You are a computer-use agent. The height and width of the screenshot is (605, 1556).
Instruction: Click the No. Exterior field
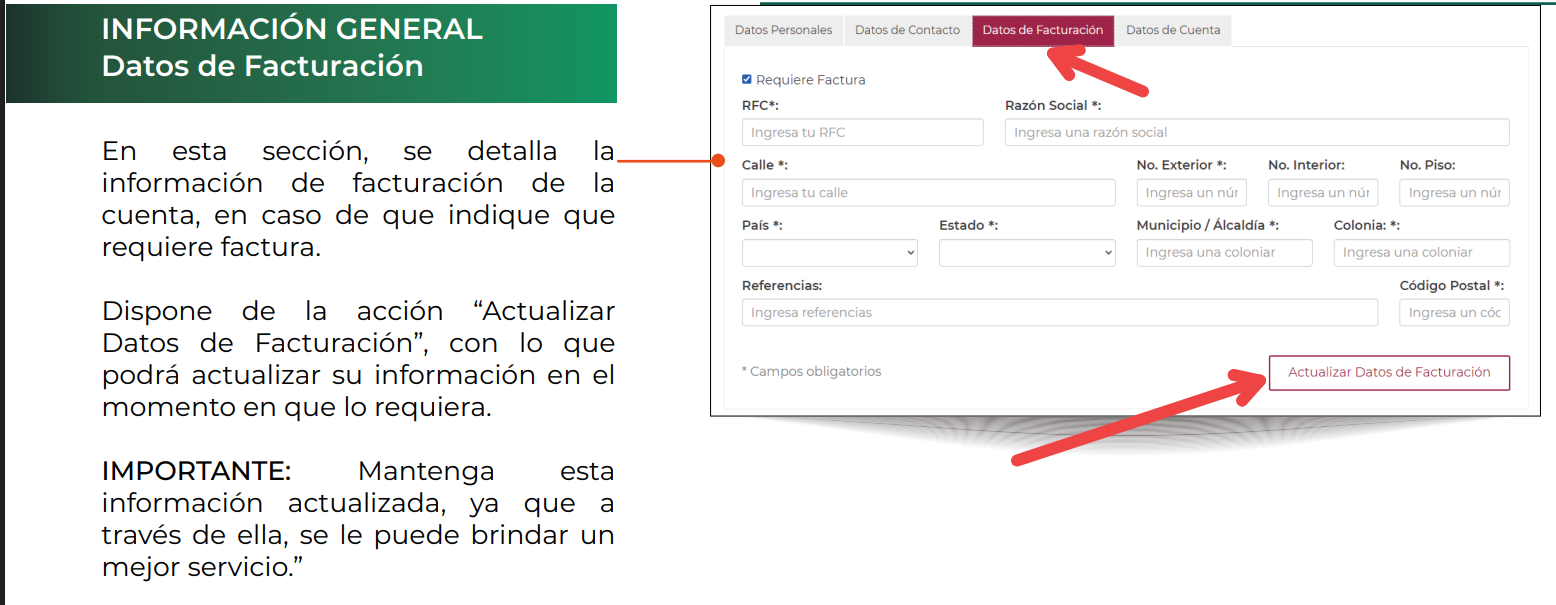pyautogui.click(x=1192, y=193)
